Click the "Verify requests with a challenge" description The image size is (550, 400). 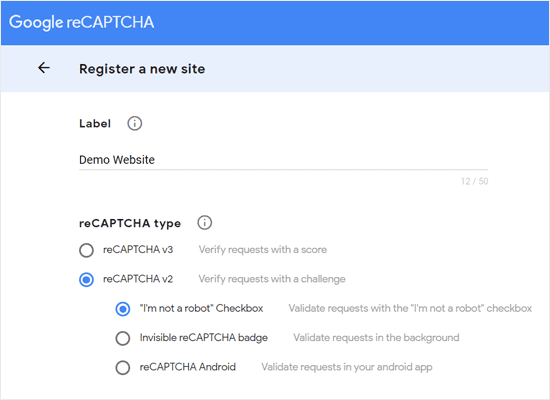click(272, 279)
